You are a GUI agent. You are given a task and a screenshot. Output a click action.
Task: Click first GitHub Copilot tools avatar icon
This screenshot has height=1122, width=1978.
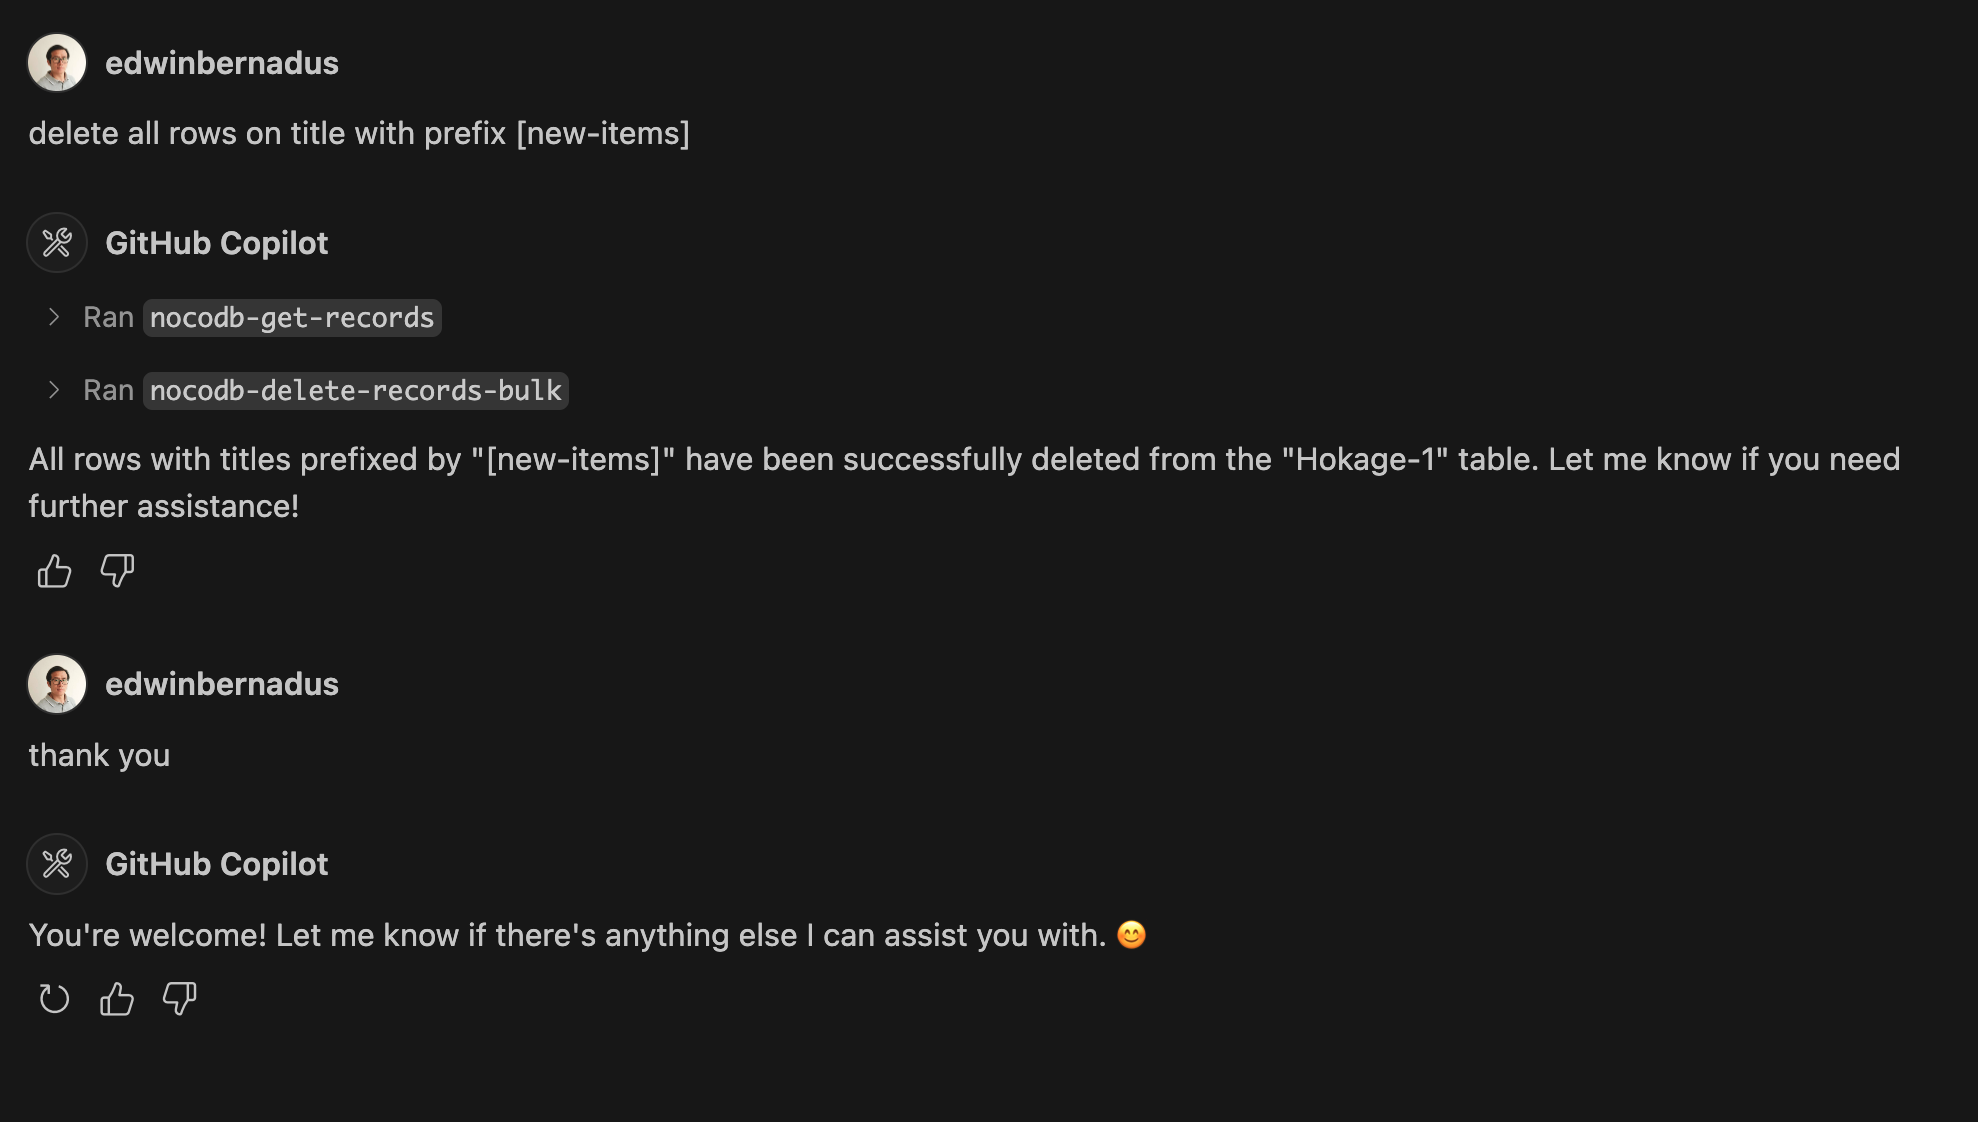[x=57, y=243]
